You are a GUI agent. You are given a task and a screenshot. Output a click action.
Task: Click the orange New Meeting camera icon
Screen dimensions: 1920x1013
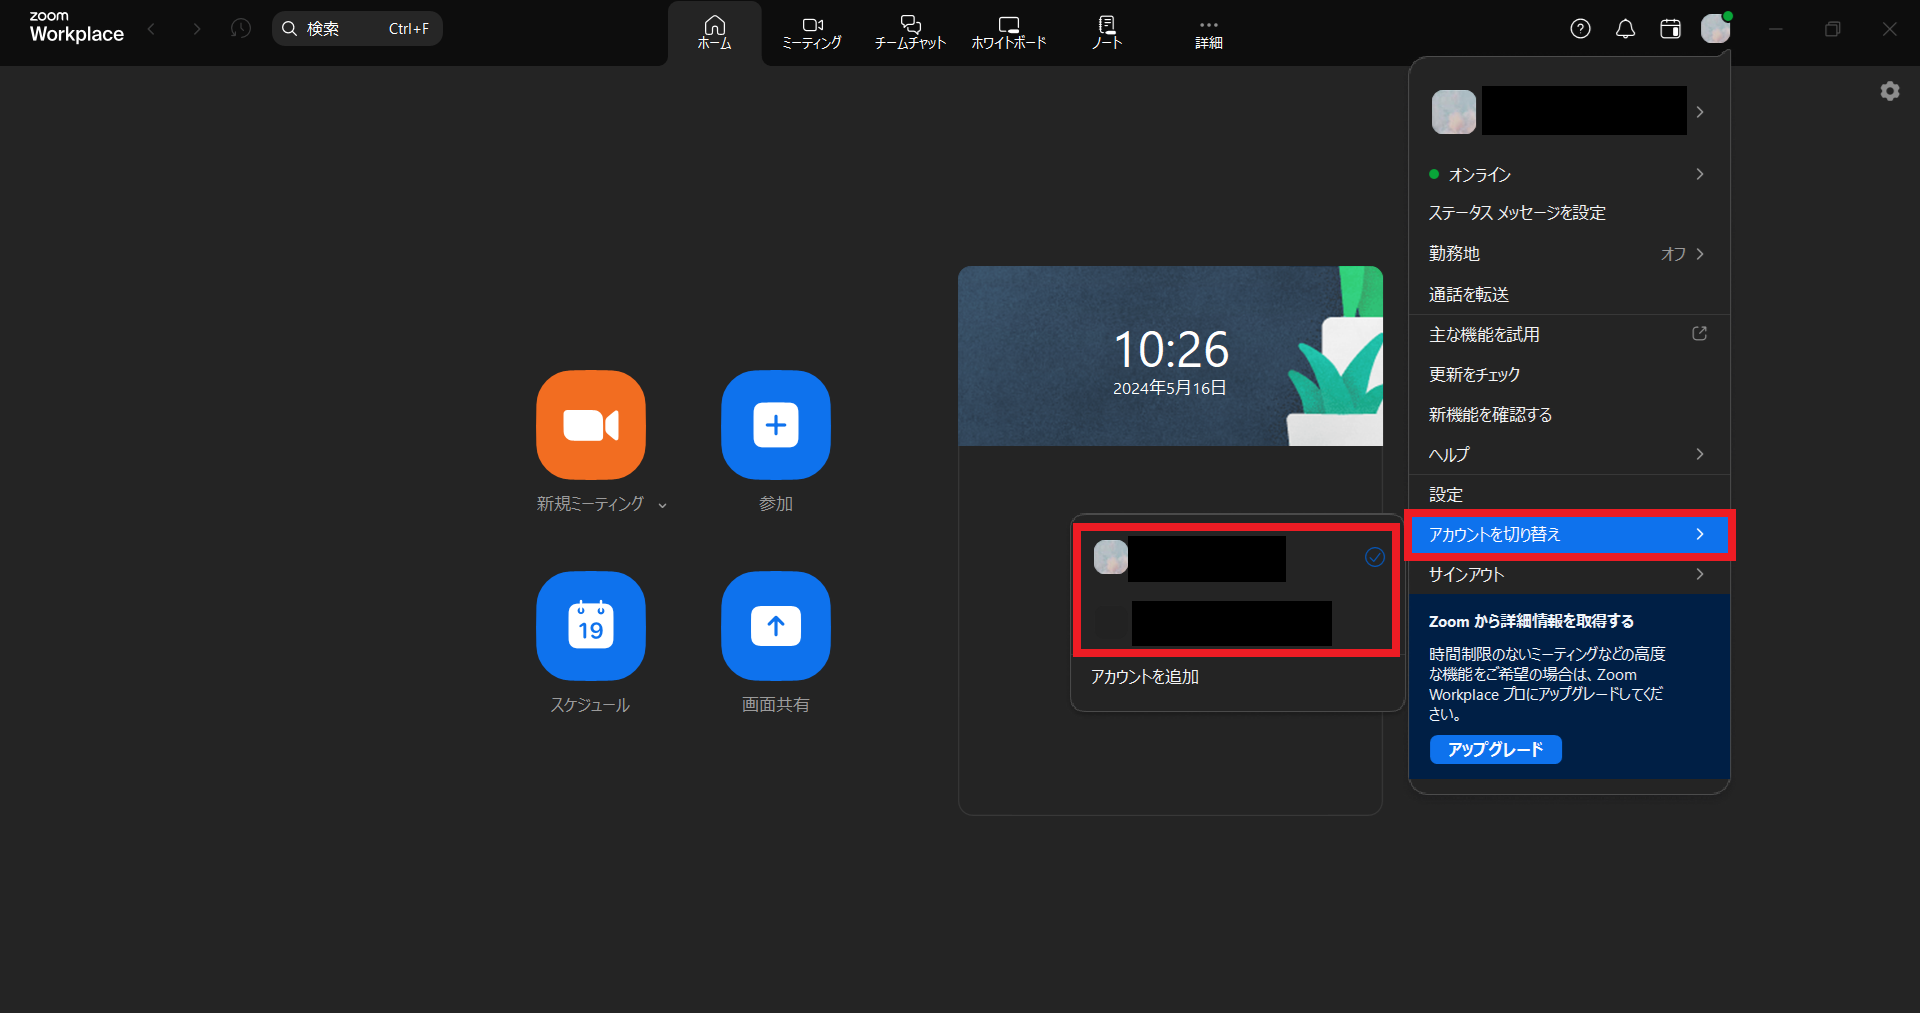(590, 425)
